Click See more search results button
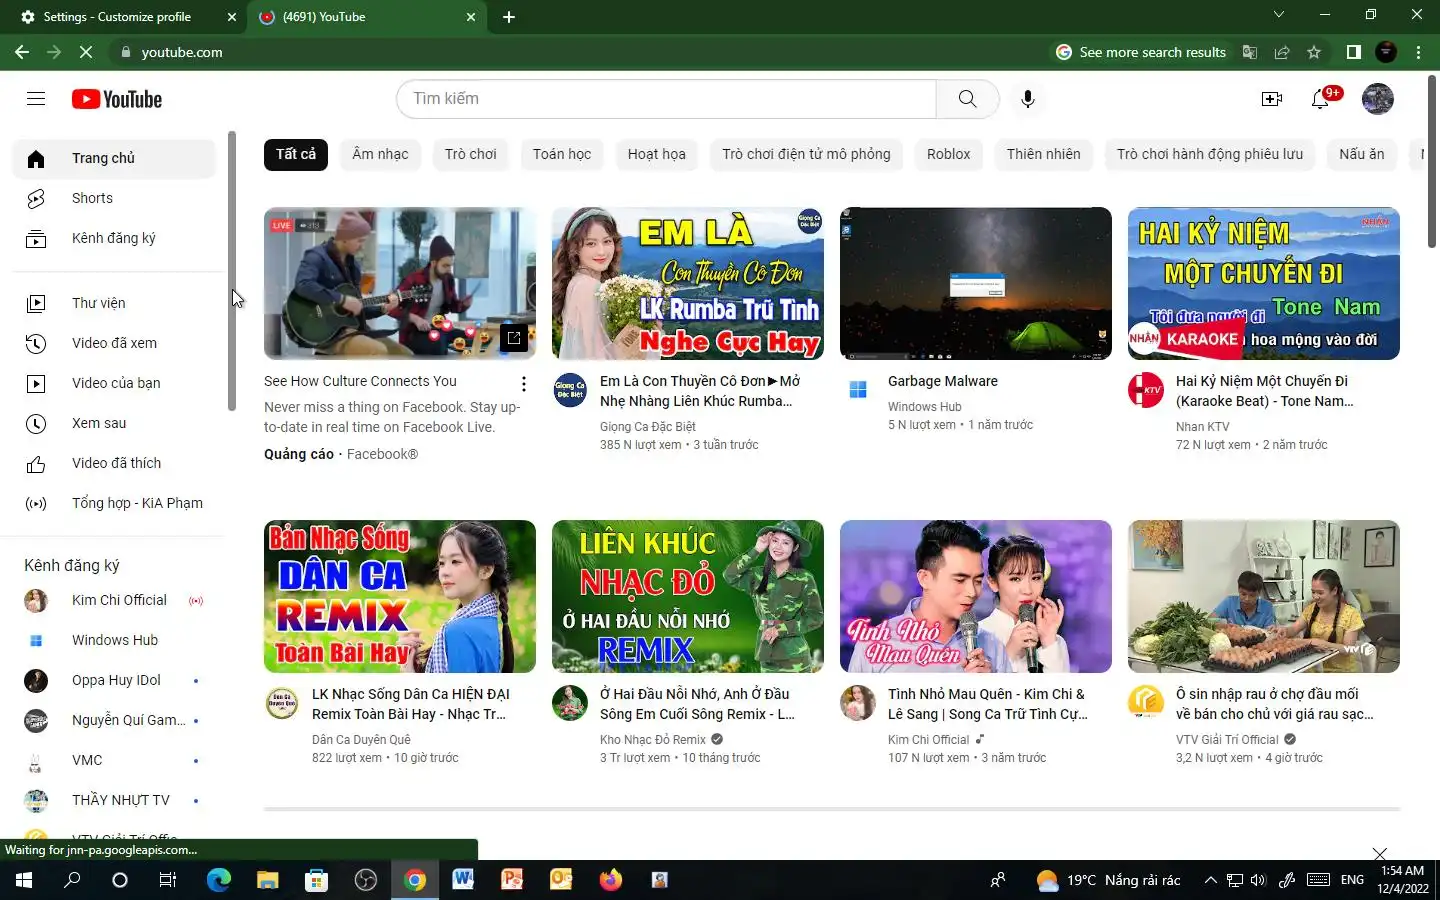The image size is (1440, 900). 1141,52
